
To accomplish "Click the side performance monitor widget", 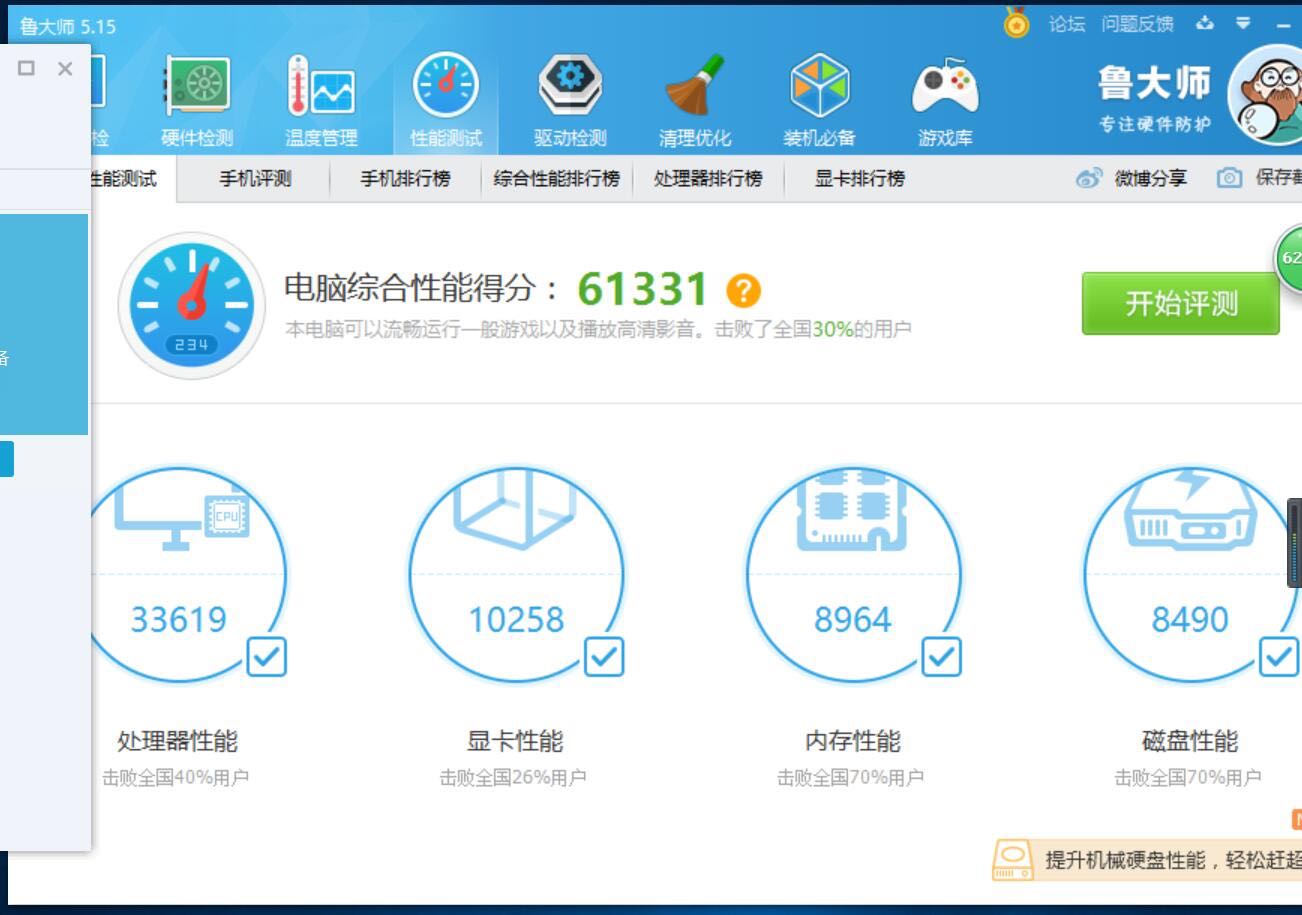I will click(x=1295, y=542).
